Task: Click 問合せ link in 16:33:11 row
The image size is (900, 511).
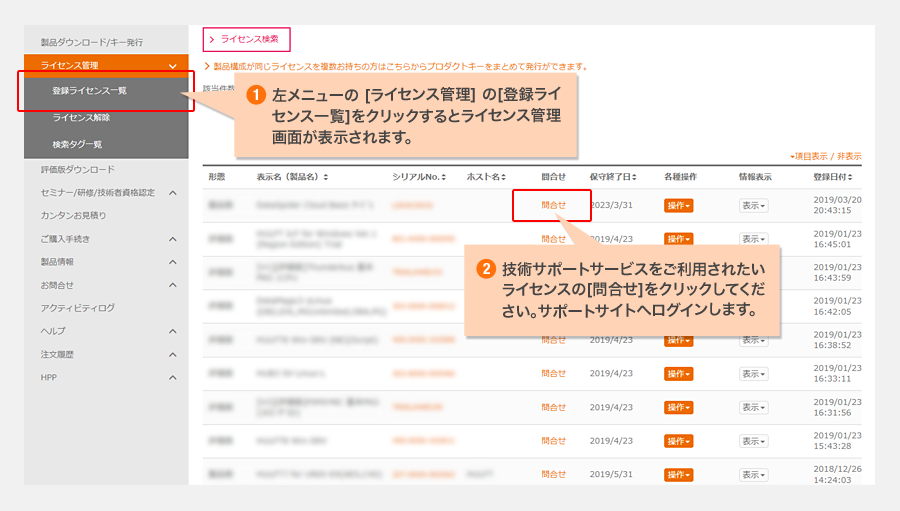Action: tap(553, 373)
